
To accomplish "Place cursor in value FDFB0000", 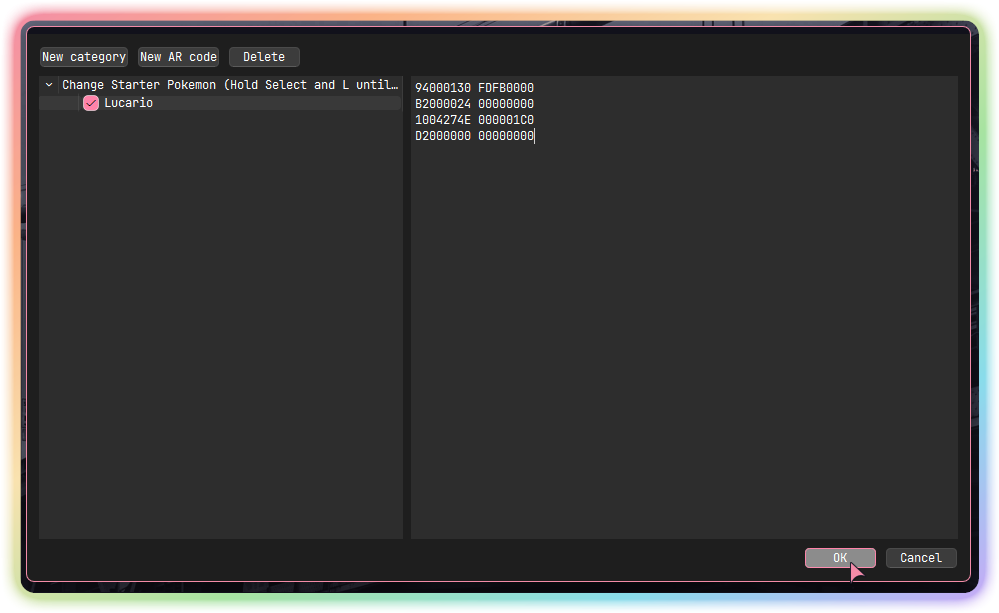I will [506, 88].
